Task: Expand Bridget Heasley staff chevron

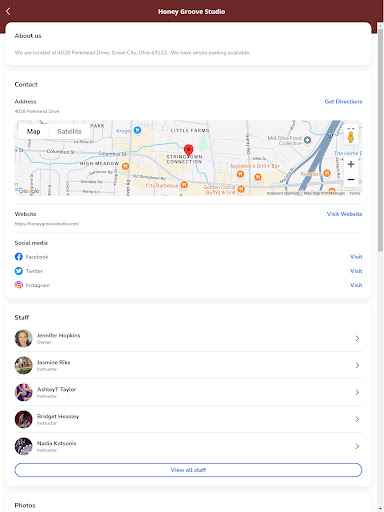Action: pos(357,419)
